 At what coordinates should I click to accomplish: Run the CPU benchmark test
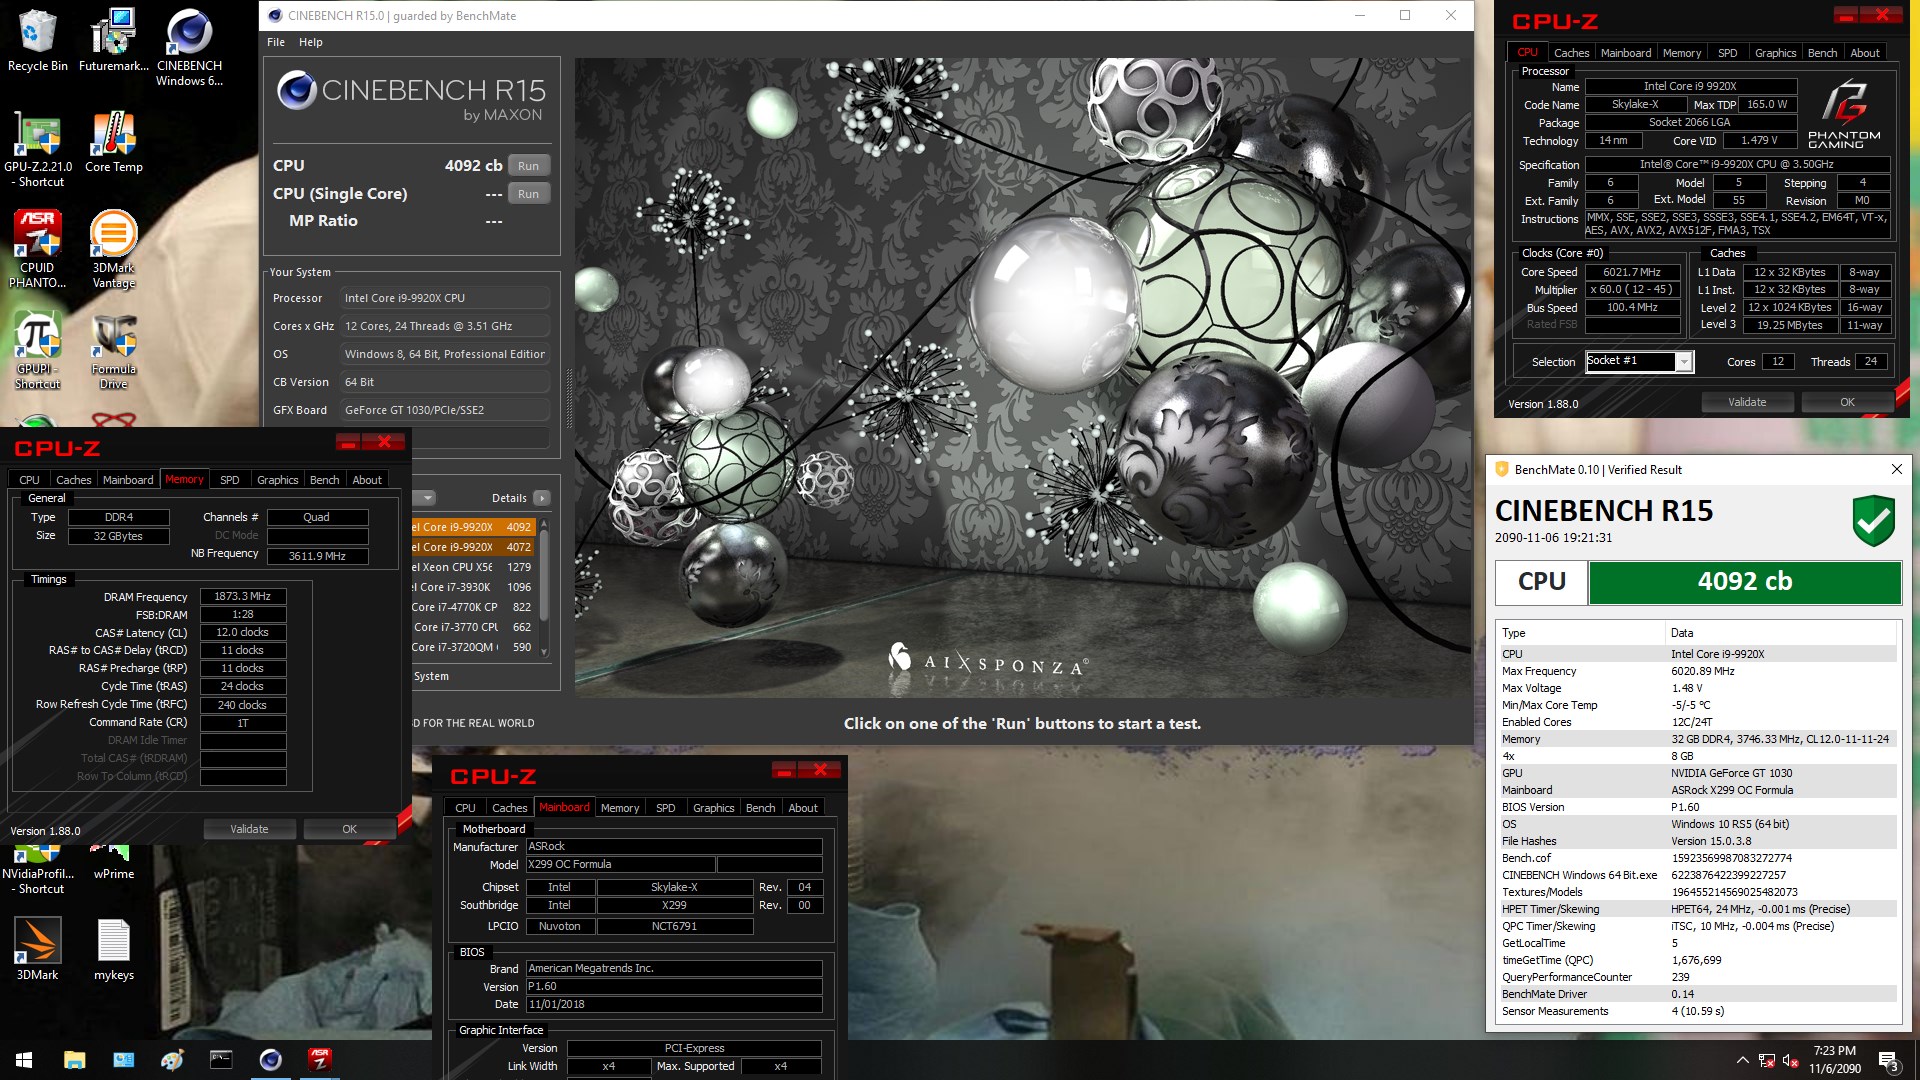click(528, 166)
